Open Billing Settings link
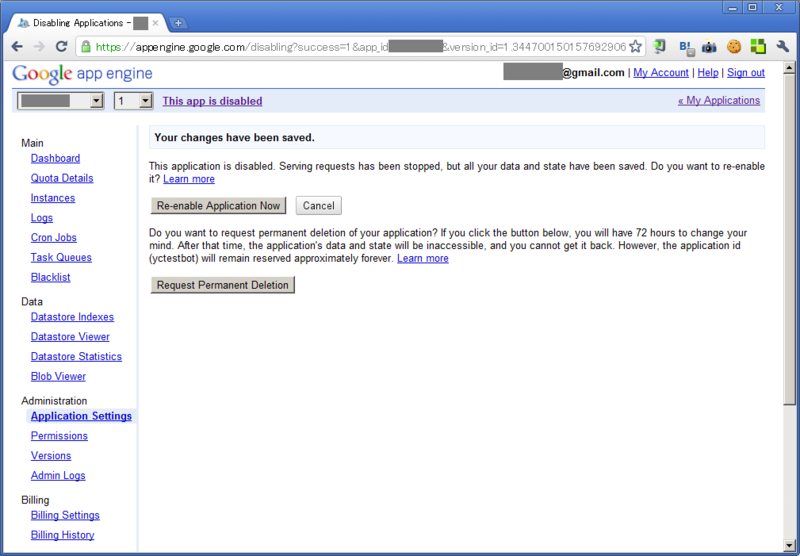The image size is (800, 556). [x=65, y=515]
